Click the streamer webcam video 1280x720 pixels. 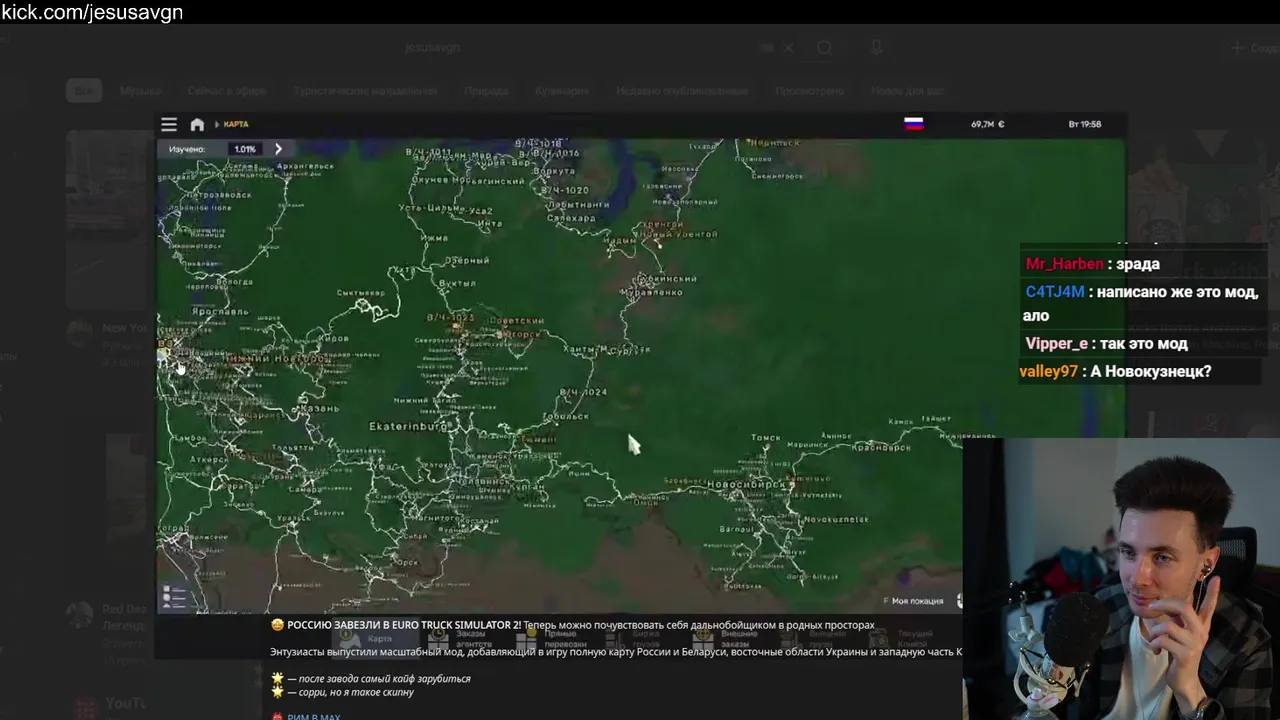click(1121, 579)
